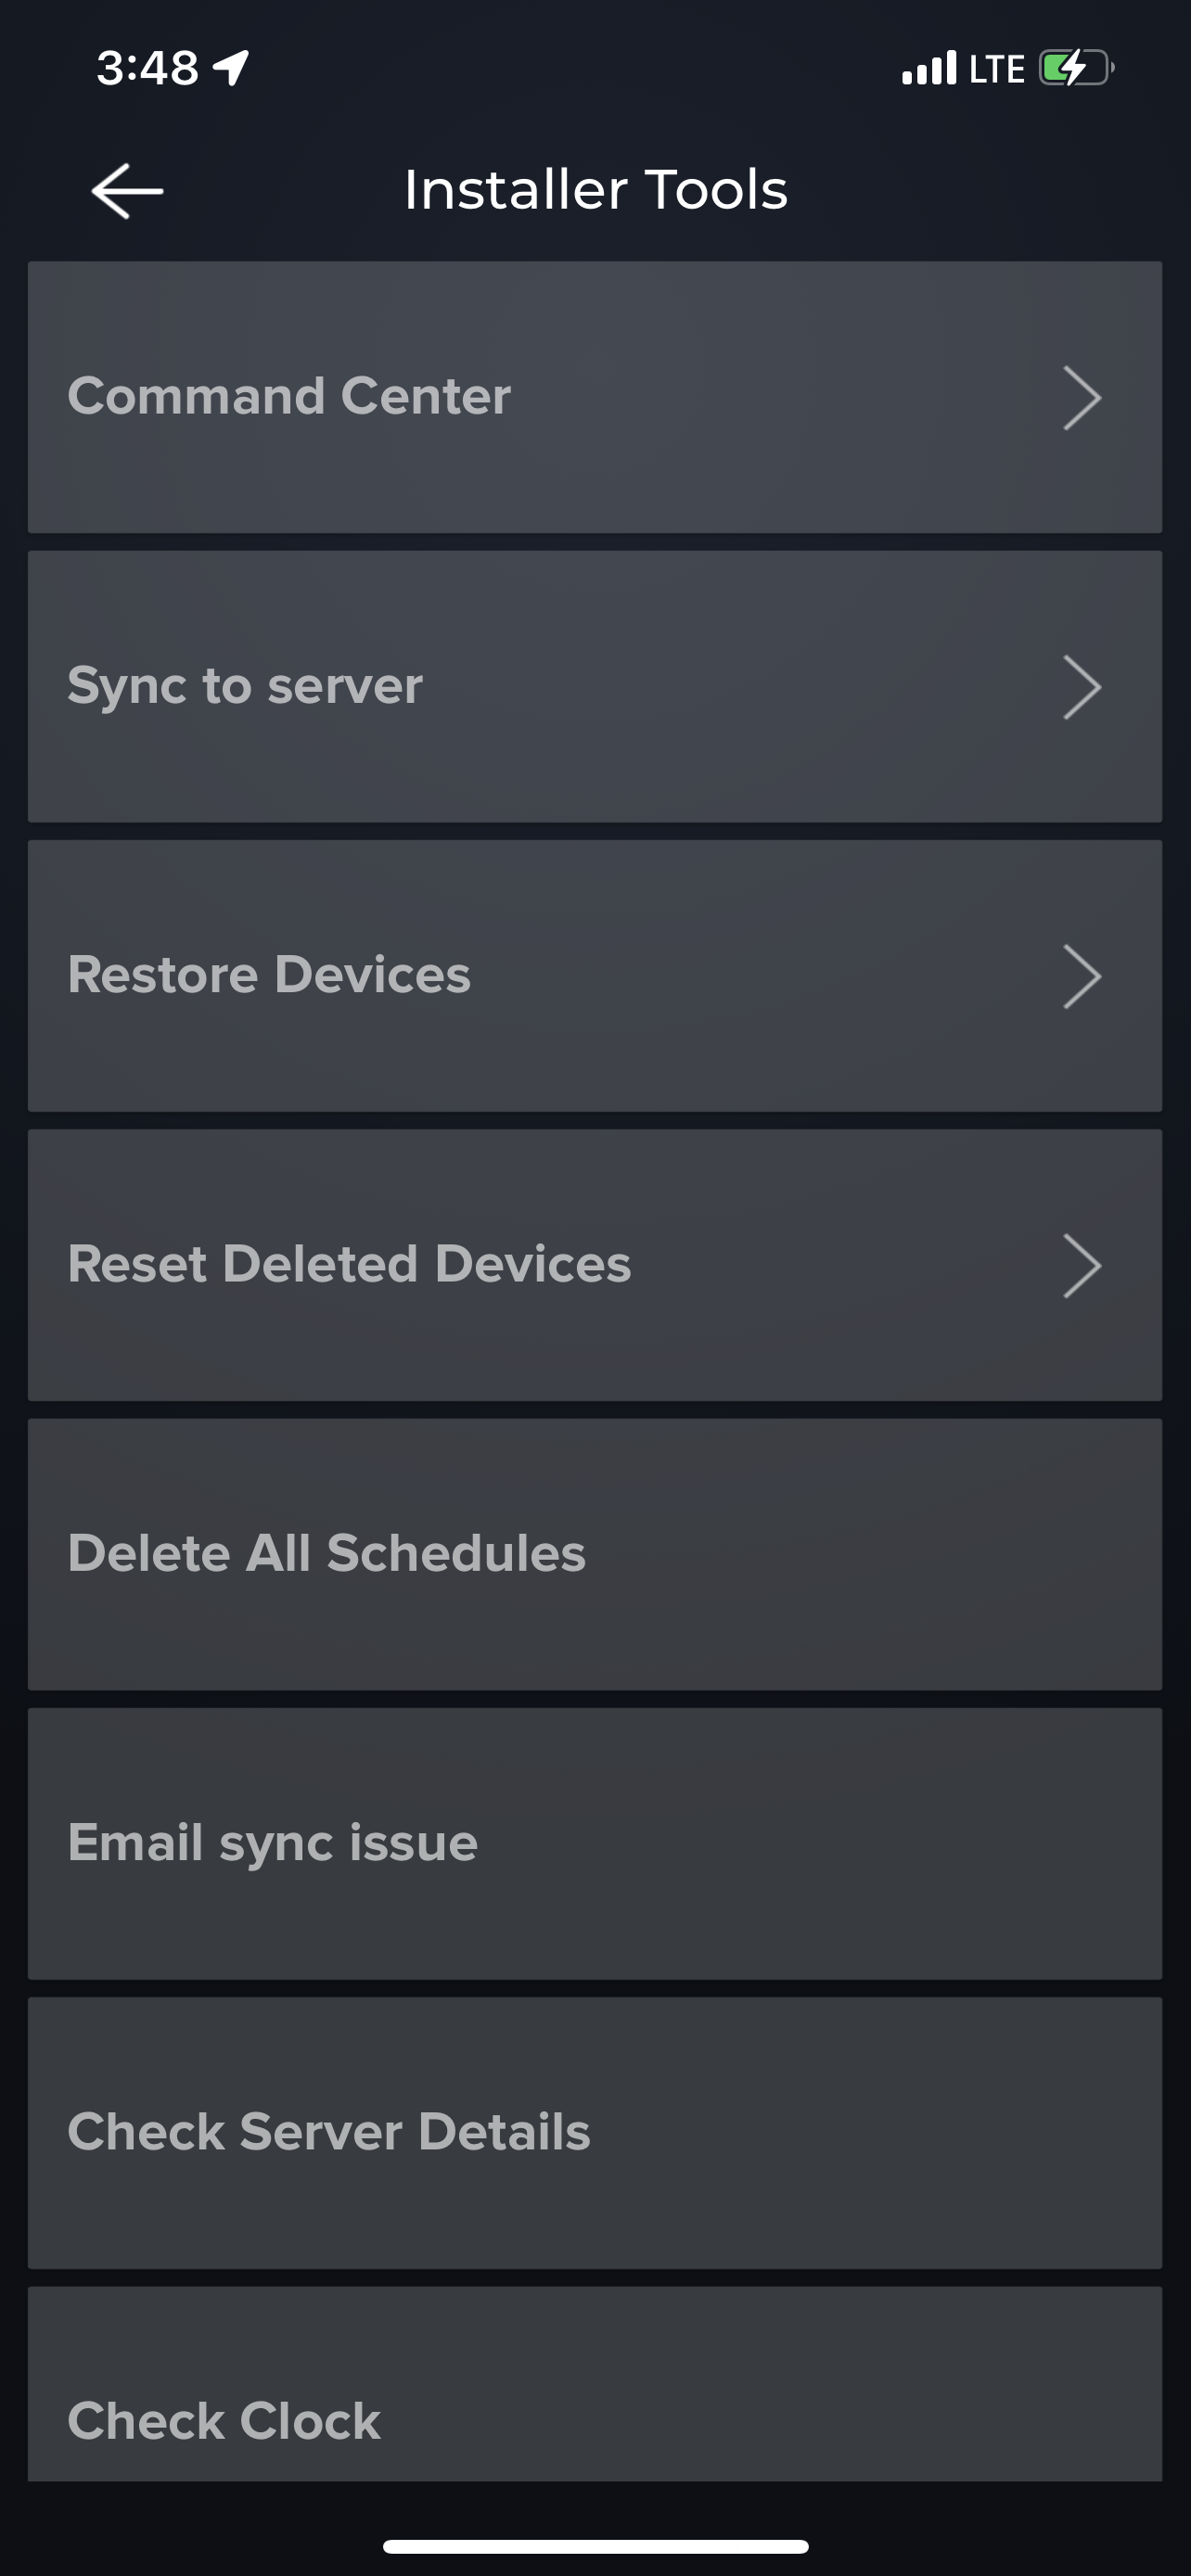Choose the Restore Devices label

click(x=269, y=975)
